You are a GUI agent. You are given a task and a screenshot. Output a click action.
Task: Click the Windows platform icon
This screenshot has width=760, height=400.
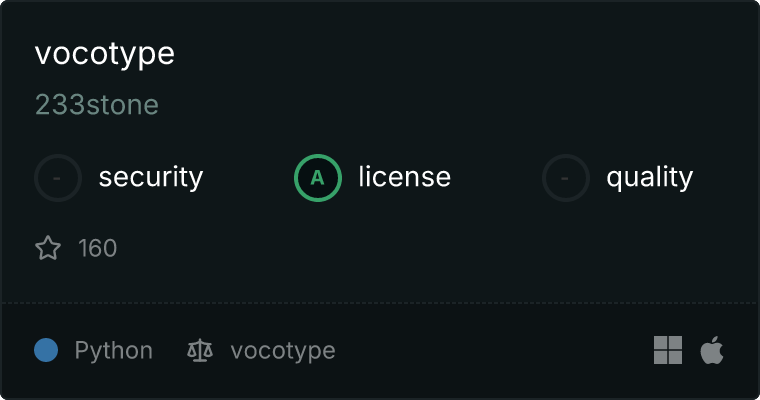(668, 350)
